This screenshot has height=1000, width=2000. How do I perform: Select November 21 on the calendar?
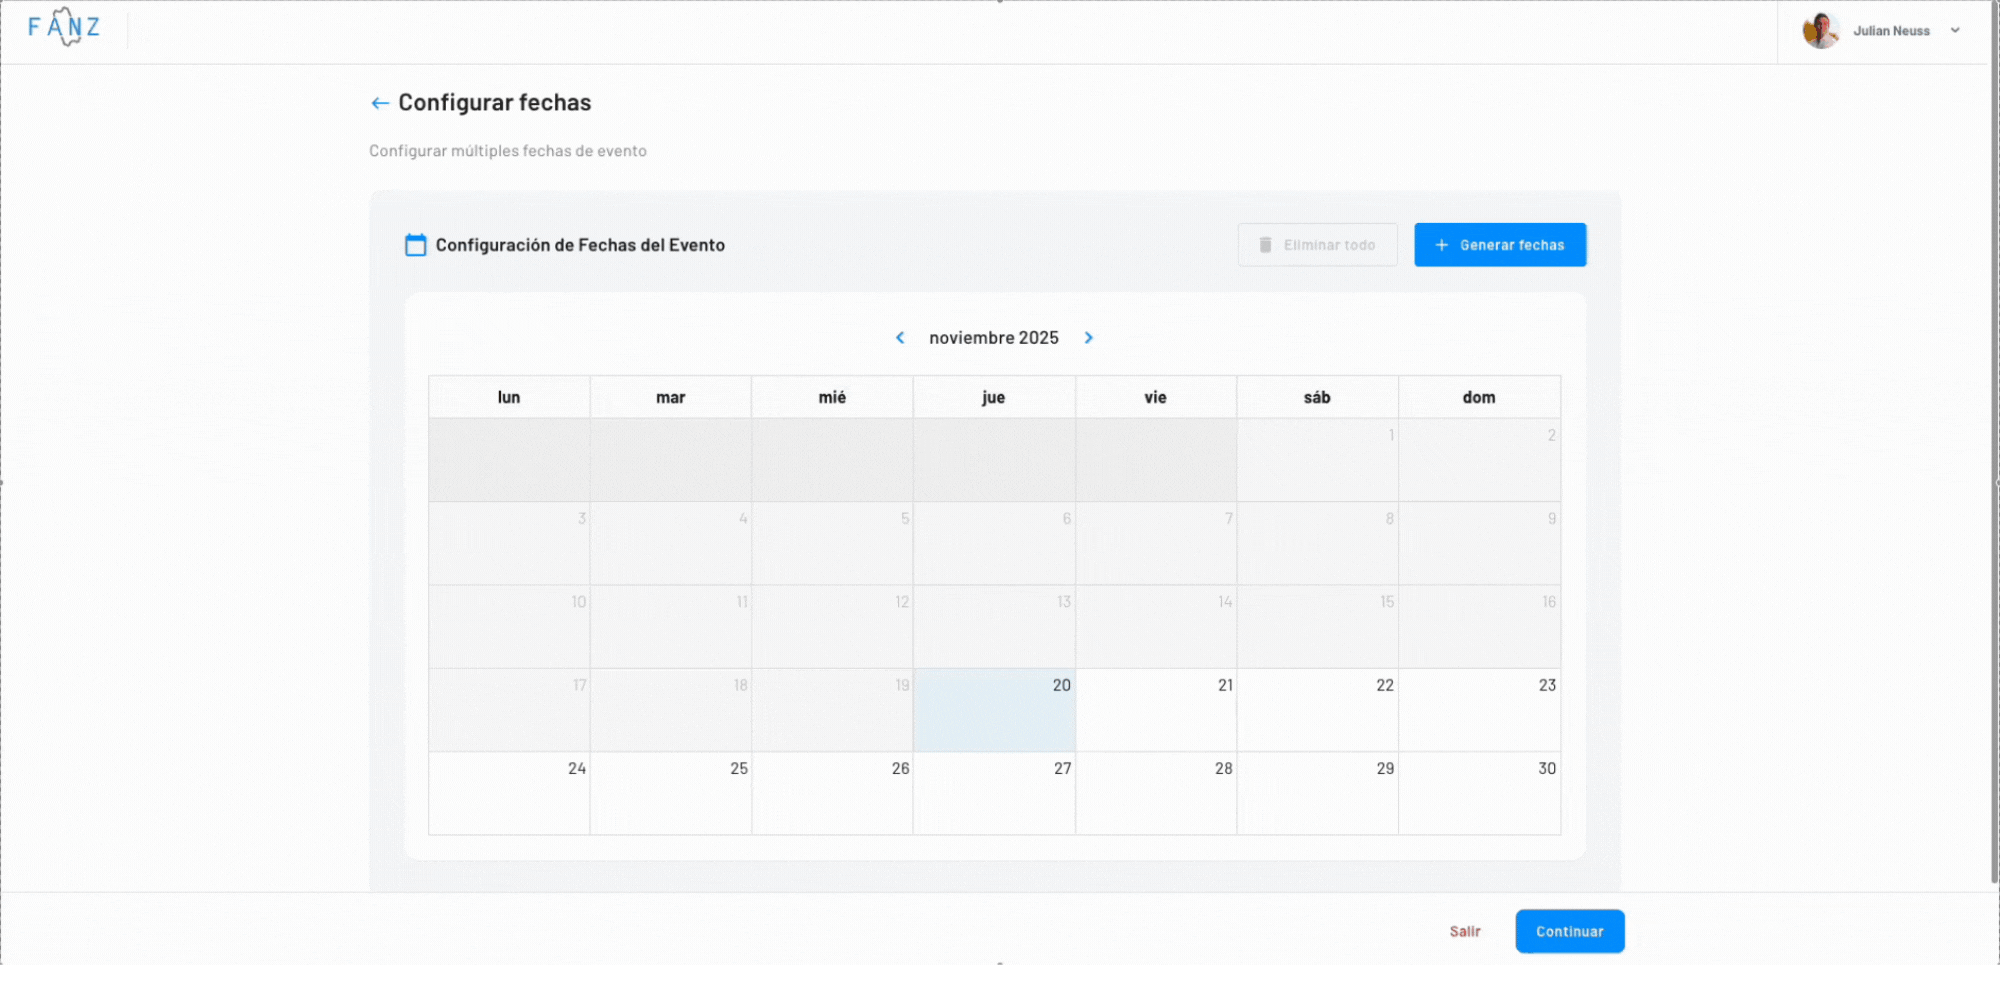[x=1156, y=710]
